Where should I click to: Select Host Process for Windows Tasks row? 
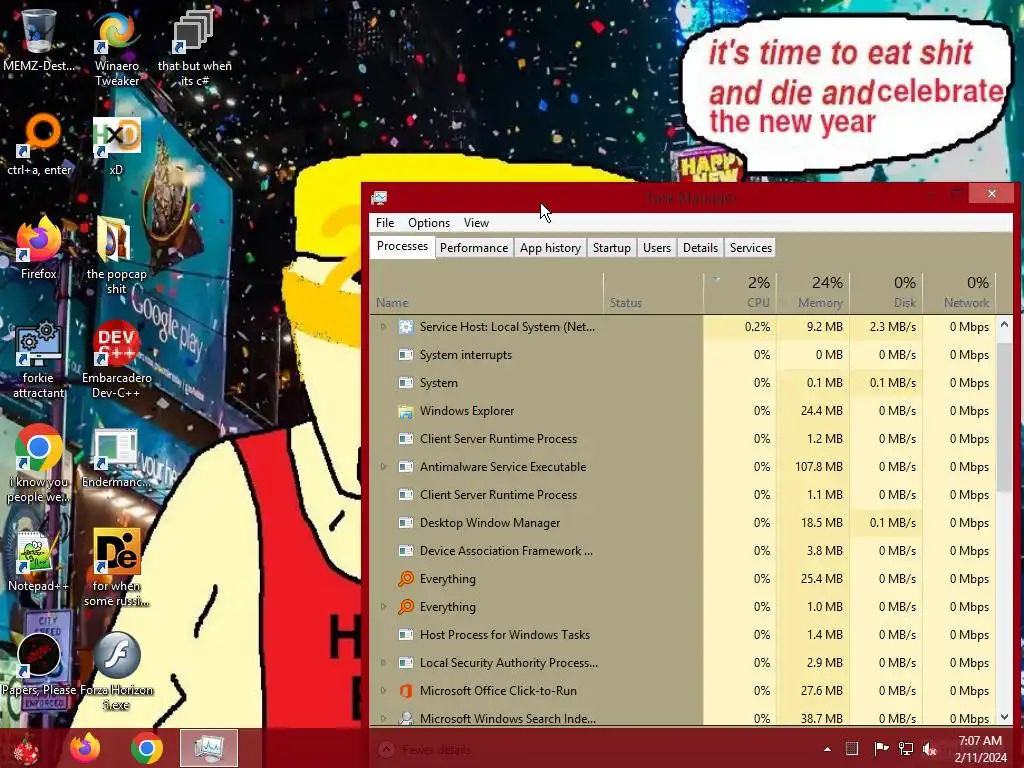682,635
